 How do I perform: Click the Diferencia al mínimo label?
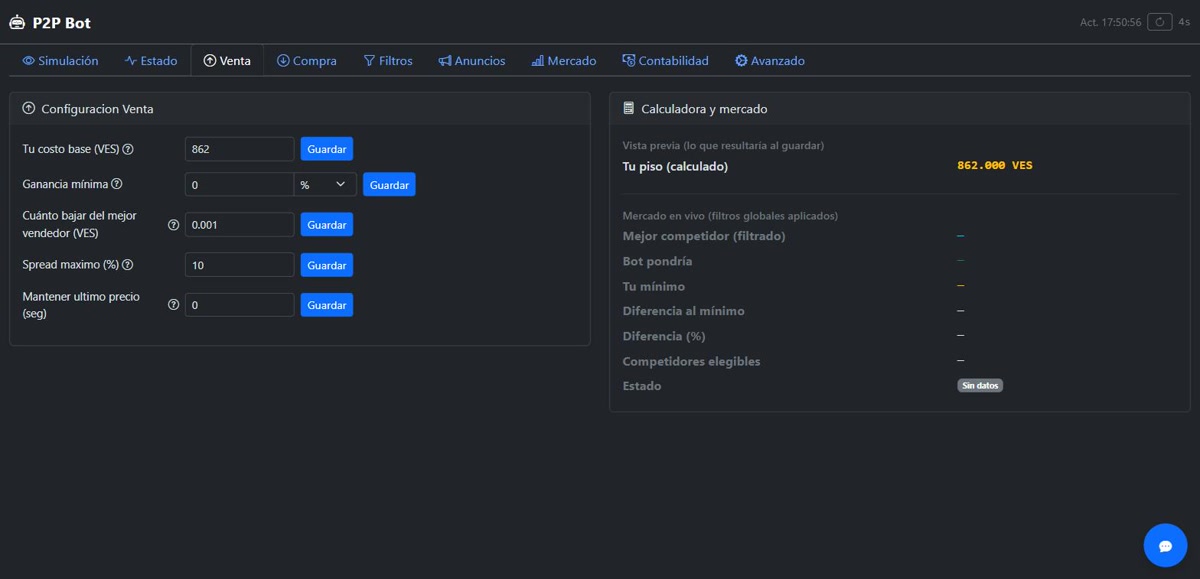click(683, 311)
